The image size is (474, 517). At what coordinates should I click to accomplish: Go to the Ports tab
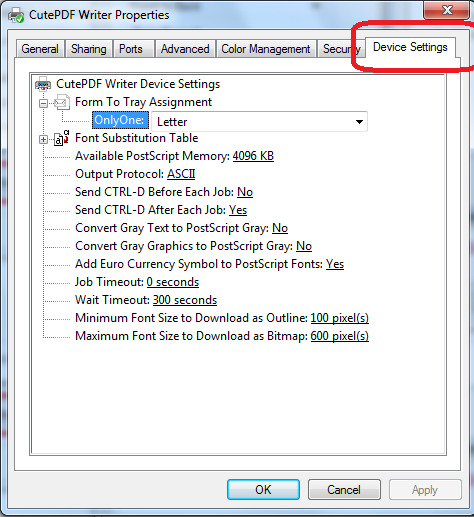[131, 49]
